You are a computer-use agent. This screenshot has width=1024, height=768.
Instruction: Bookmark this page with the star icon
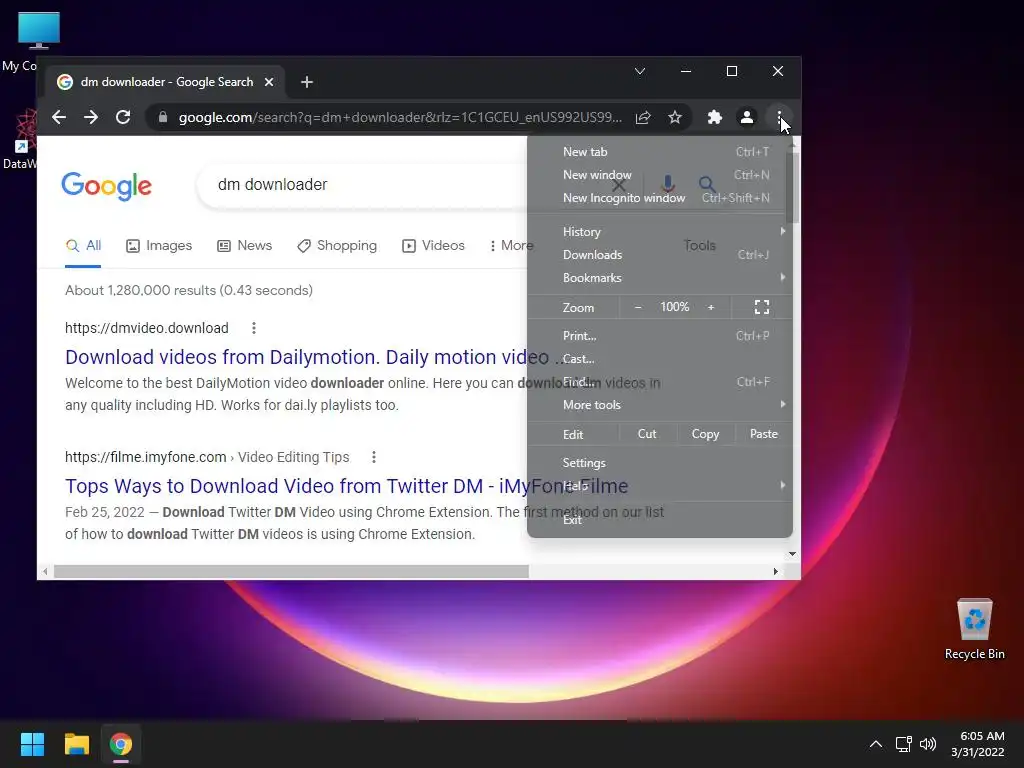675,118
